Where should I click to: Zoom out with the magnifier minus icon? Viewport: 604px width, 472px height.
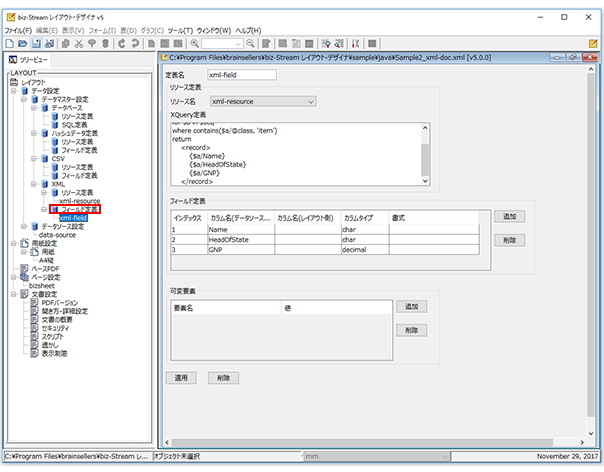click(250, 44)
